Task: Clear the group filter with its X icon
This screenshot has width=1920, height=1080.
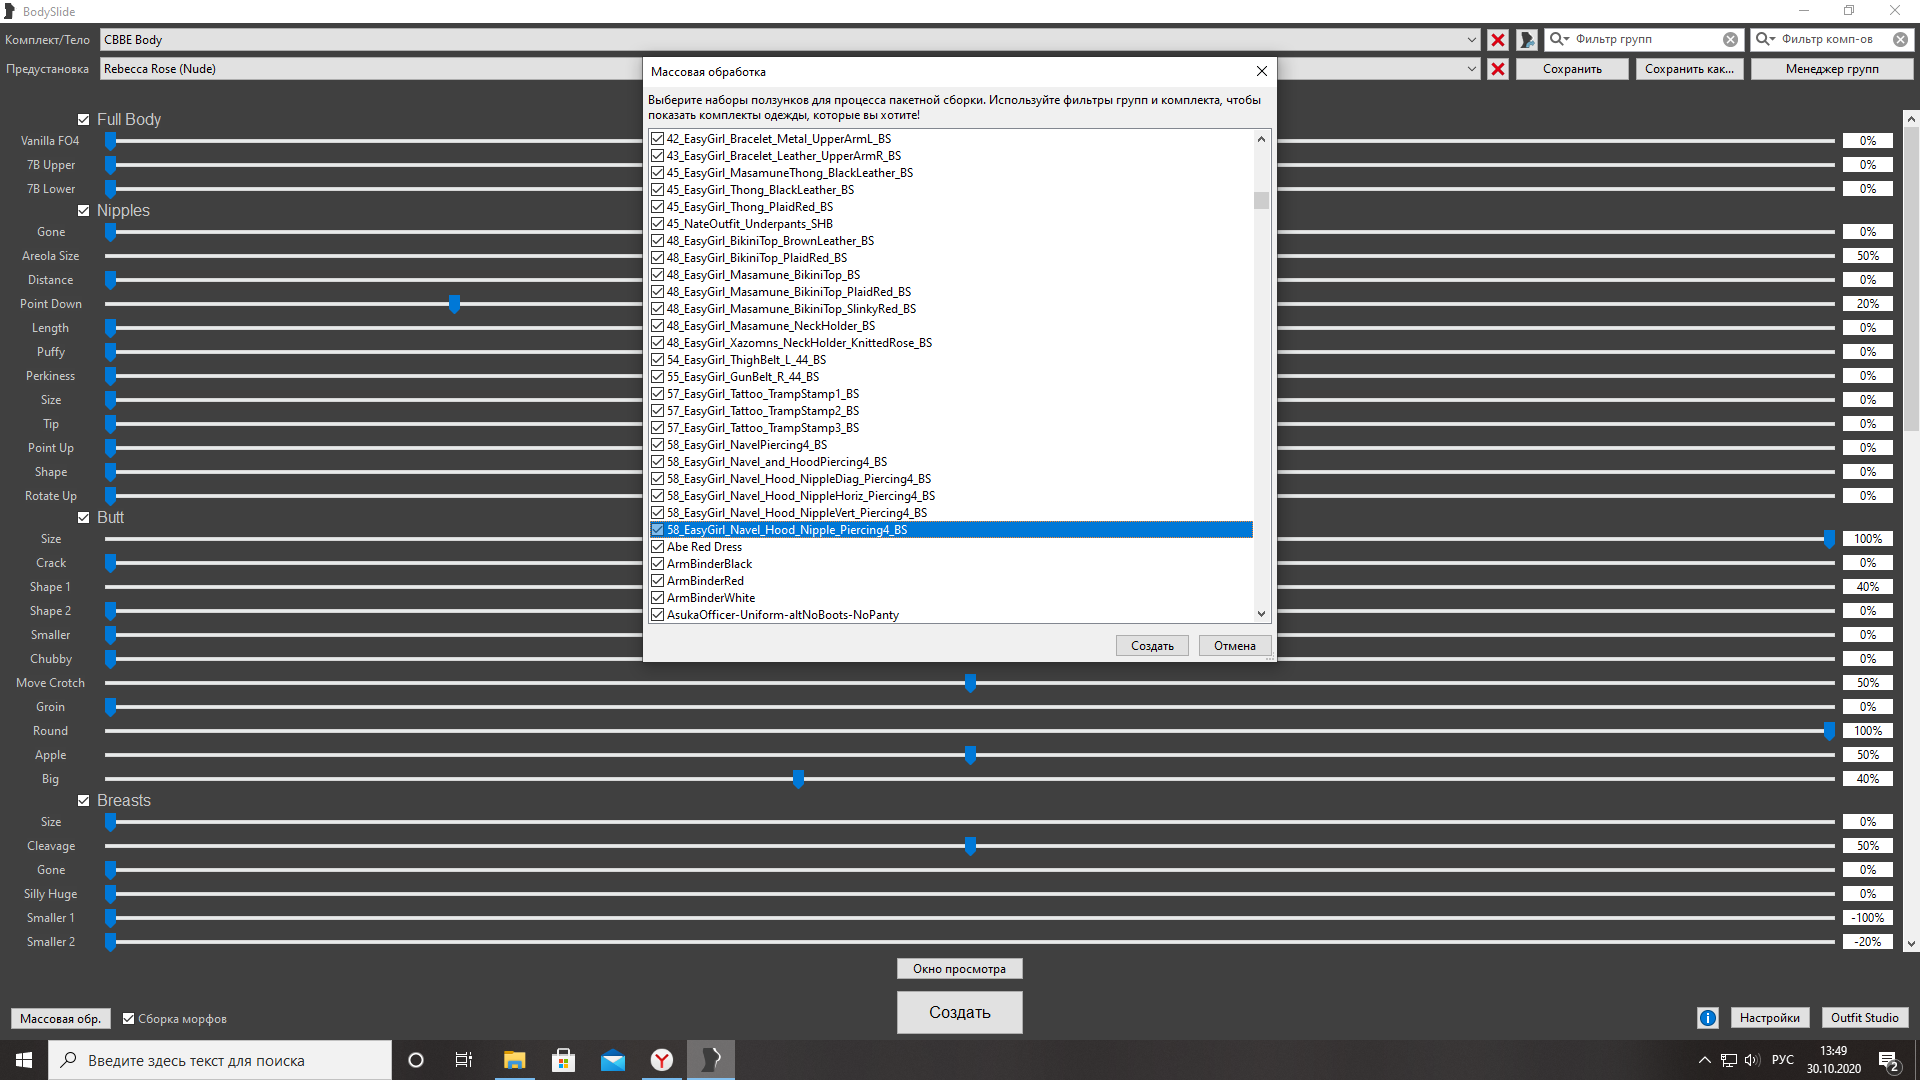Action: click(x=1730, y=40)
